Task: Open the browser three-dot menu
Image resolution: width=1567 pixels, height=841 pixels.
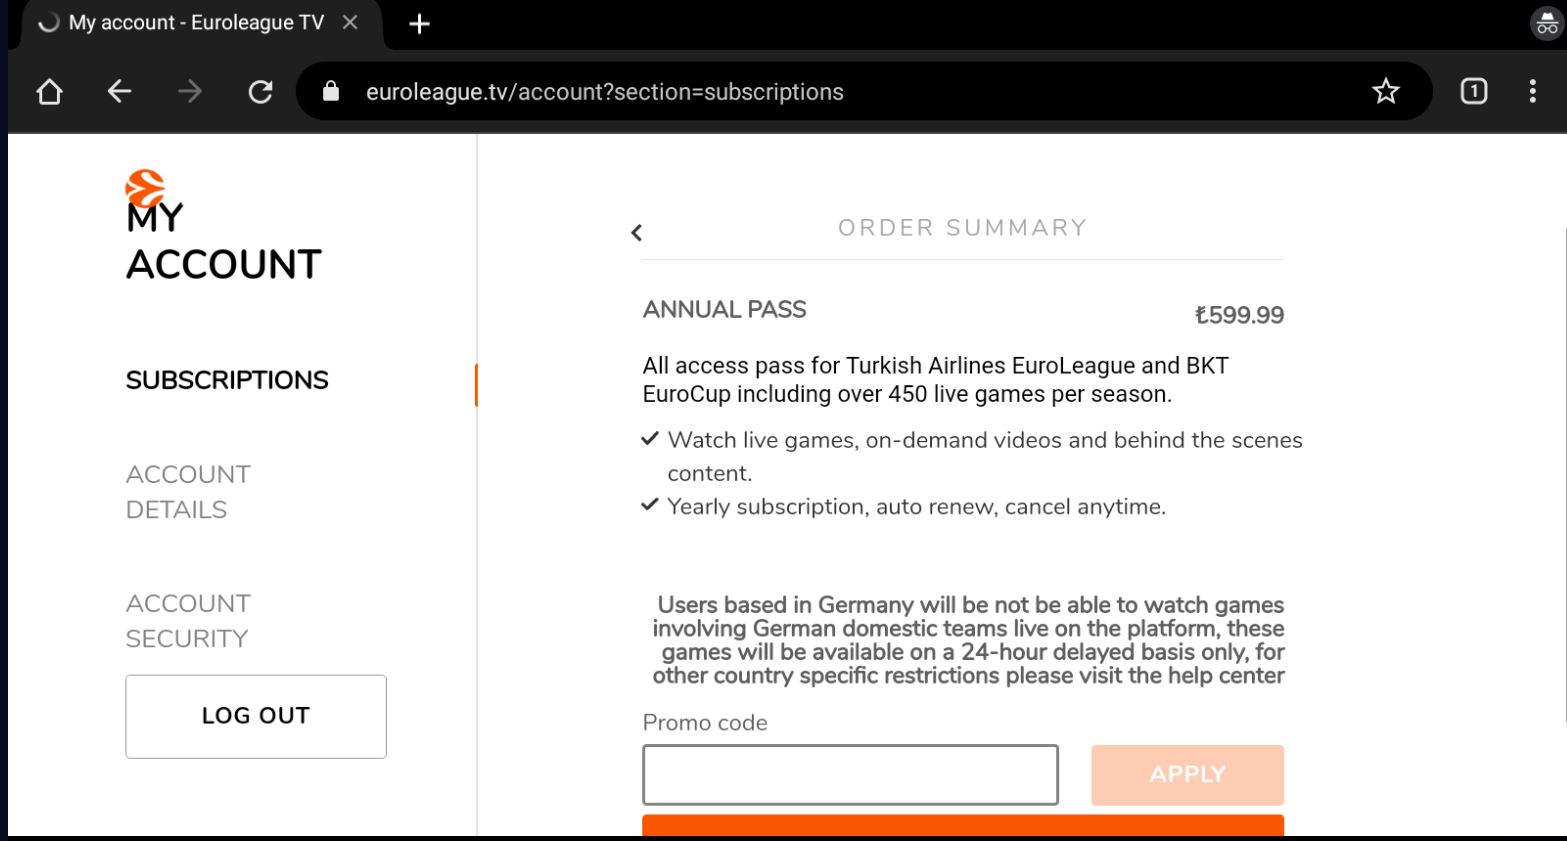Action: pyautogui.click(x=1532, y=91)
